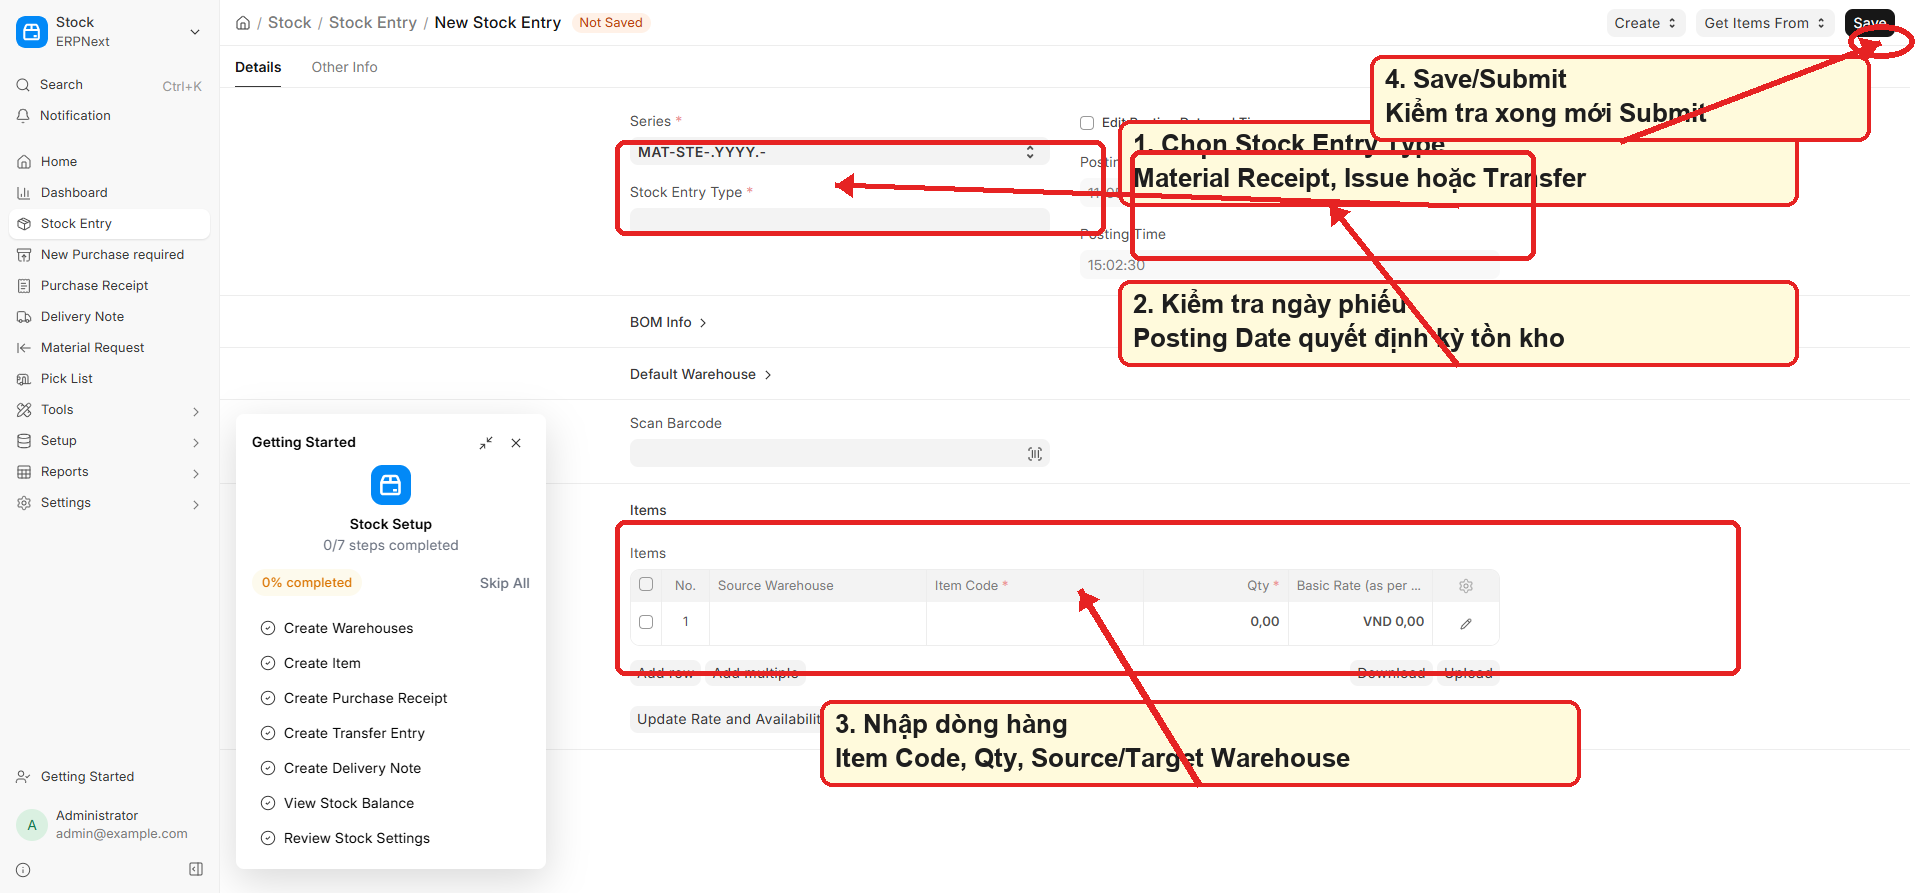The height and width of the screenshot is (893, 1920).
Task: Close the Getting Started panel
Action: pos(516,443)
